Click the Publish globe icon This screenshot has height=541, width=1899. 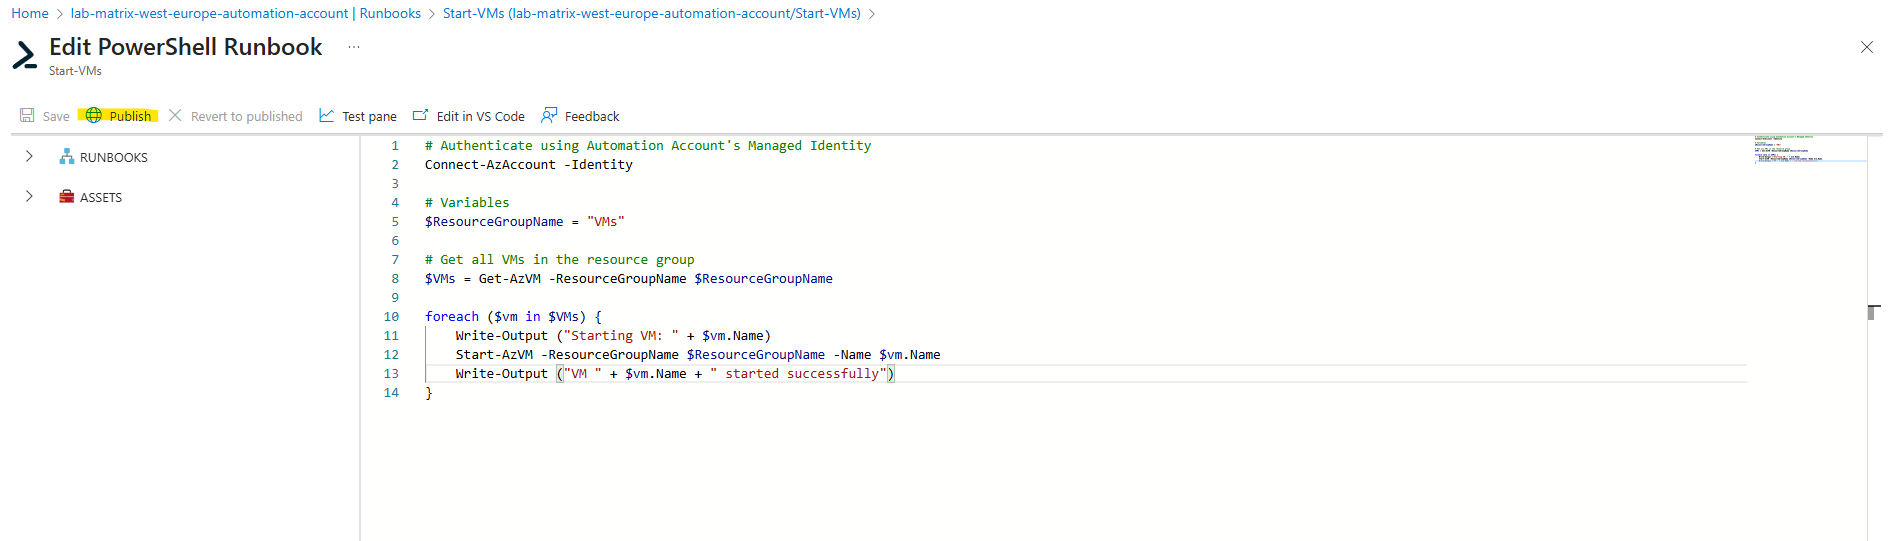[x=94, y=116]
